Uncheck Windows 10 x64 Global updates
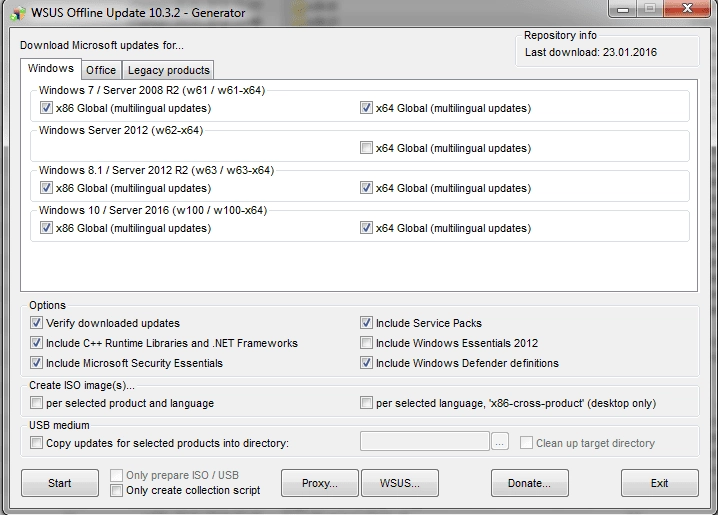 tap(366, 228)
